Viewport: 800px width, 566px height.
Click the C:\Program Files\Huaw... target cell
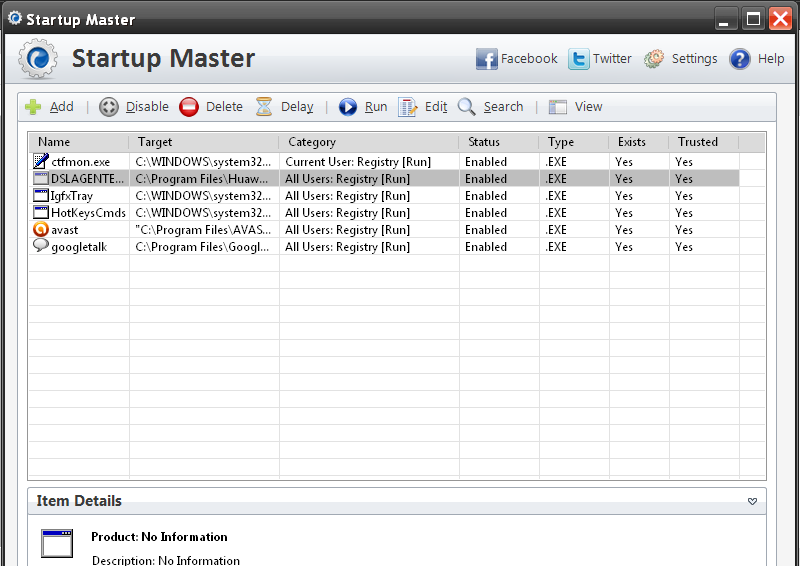[202, 179]
